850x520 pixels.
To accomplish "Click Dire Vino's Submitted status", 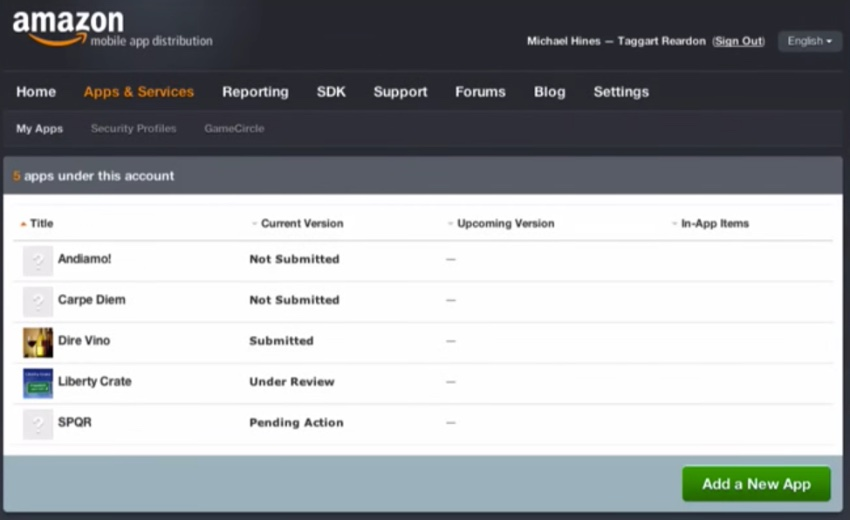I will click(x=281, y=341).
